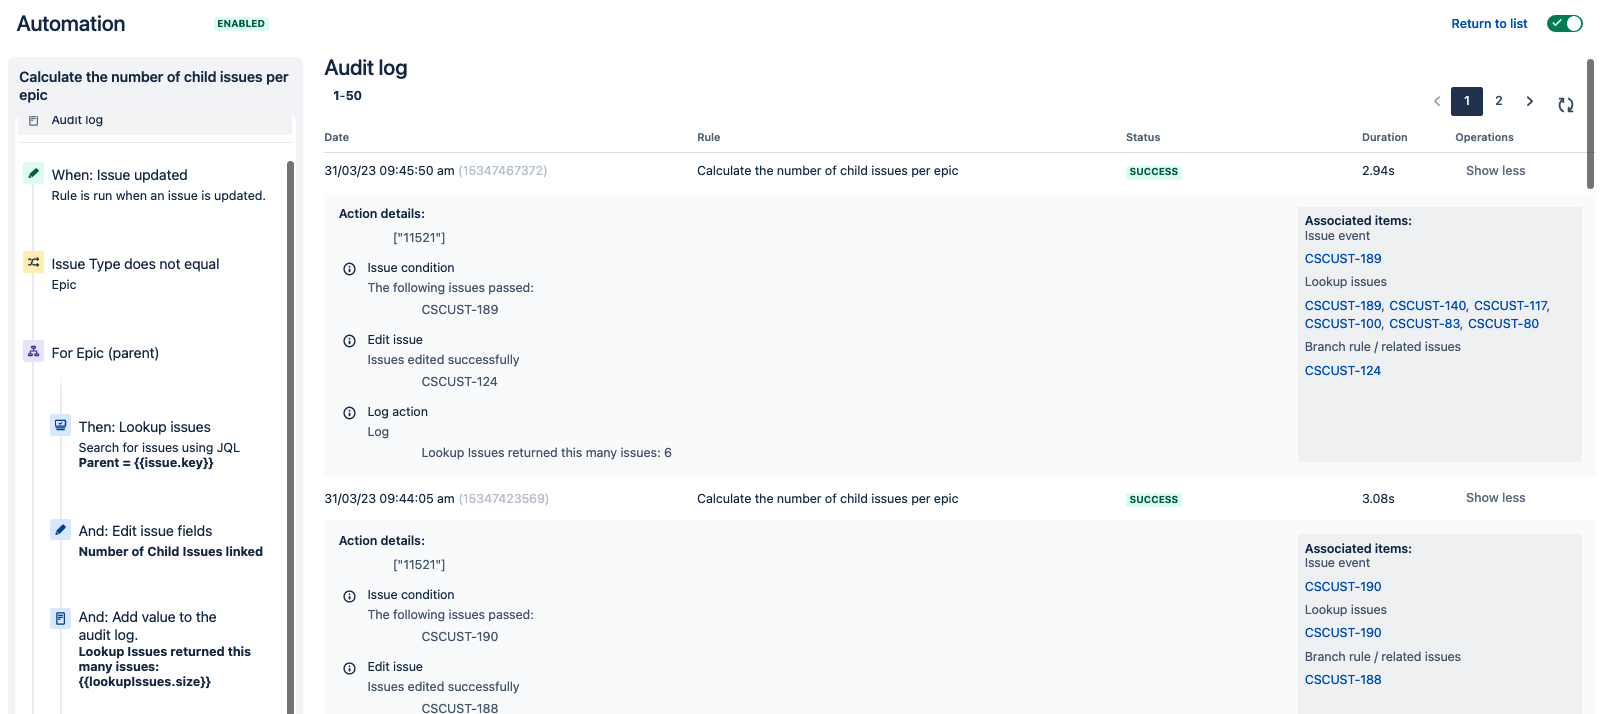
Task: Select the blue 'Then: Lookup issues' action icon
Action: pyautogui.click(x=60, y=424)
